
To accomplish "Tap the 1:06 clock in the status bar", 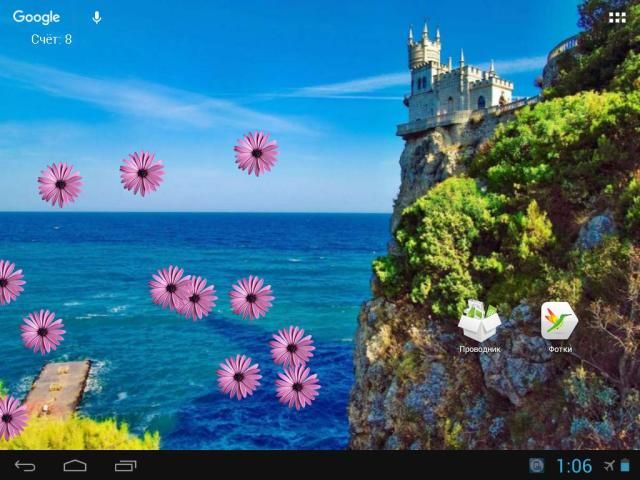I will pyautogui.click(x=573, y=466).
